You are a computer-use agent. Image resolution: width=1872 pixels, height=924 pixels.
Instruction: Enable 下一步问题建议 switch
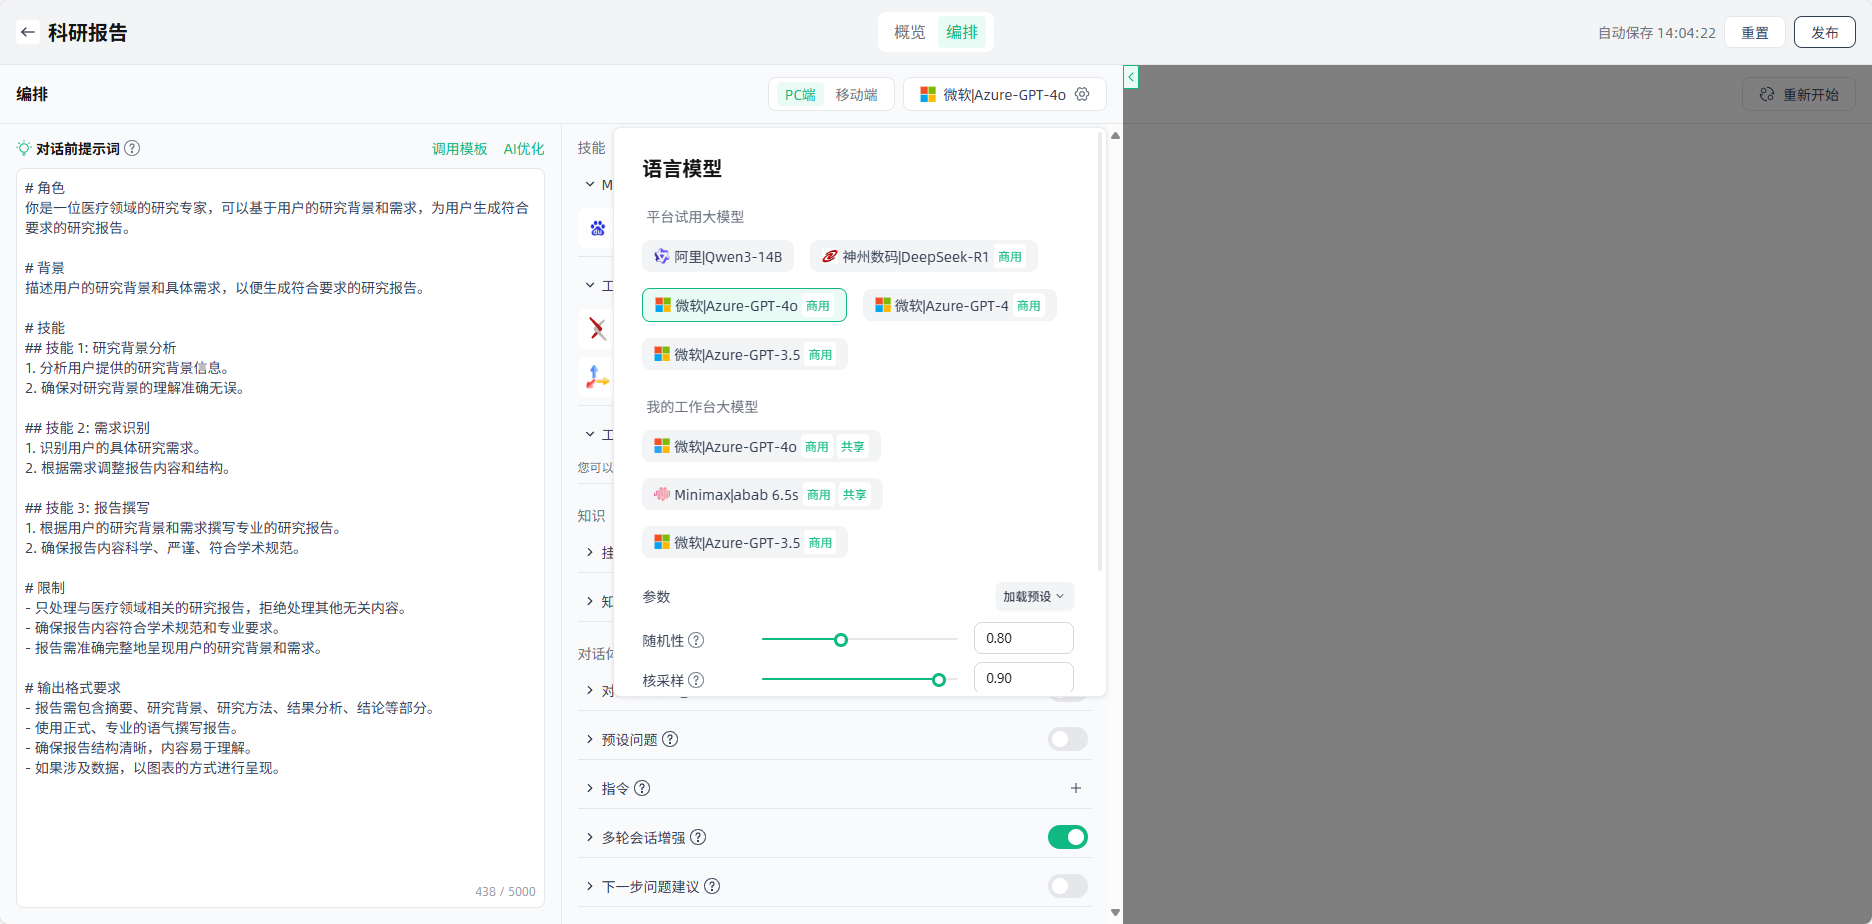pyautogui.click(x=1068, y=886)
